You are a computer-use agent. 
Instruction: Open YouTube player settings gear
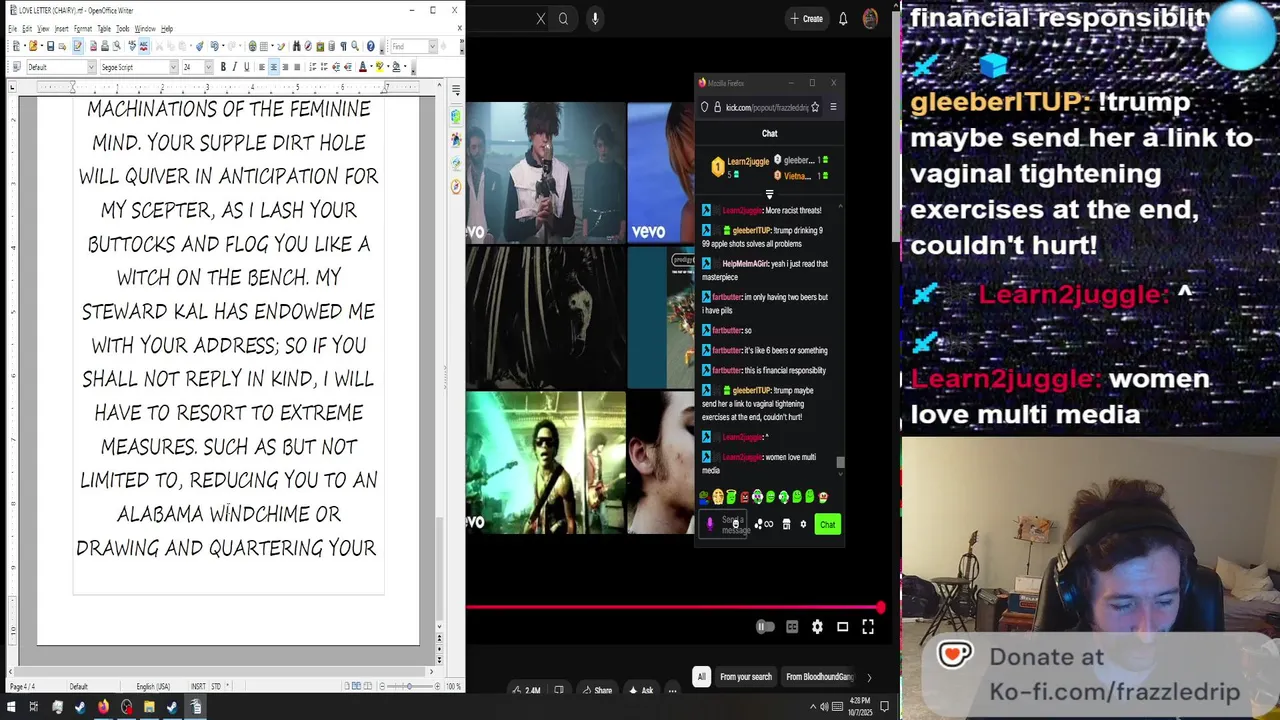pos(817,627)
